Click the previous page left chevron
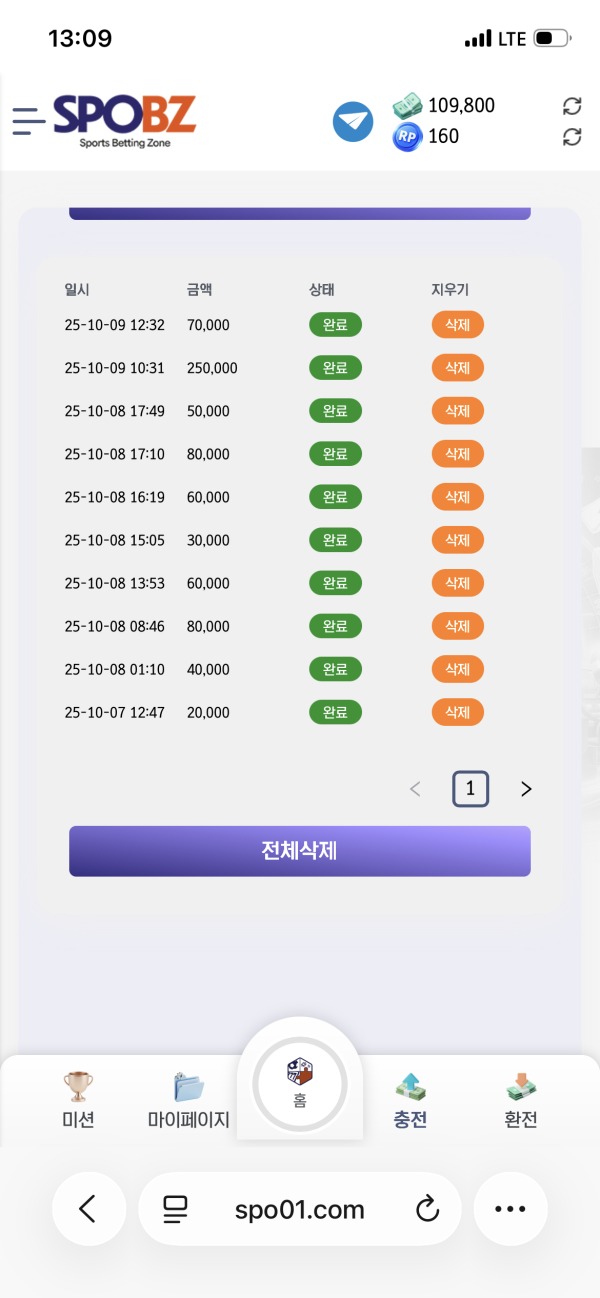This screenshot has height=1298, width=600. tap(415, 789)
